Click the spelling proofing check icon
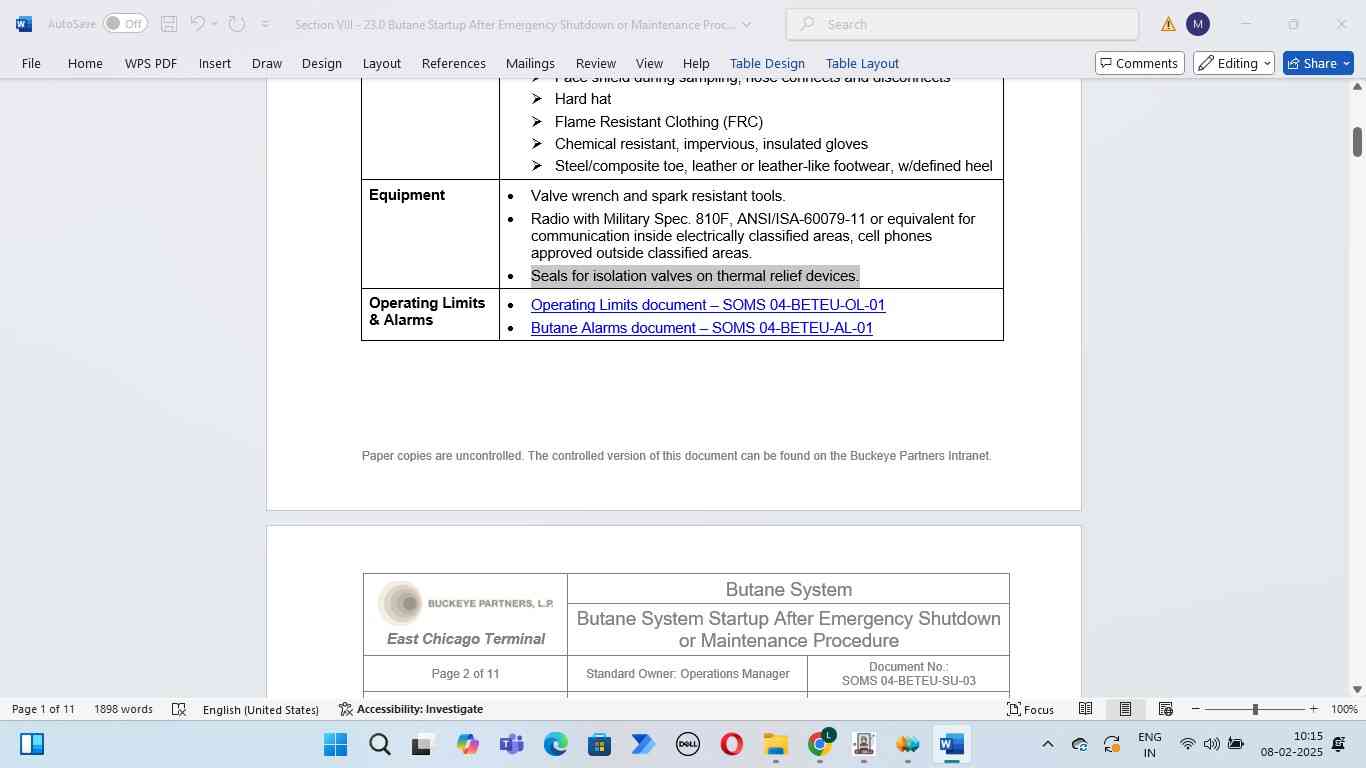The image size is (1366, 768). tap(179, 709)
